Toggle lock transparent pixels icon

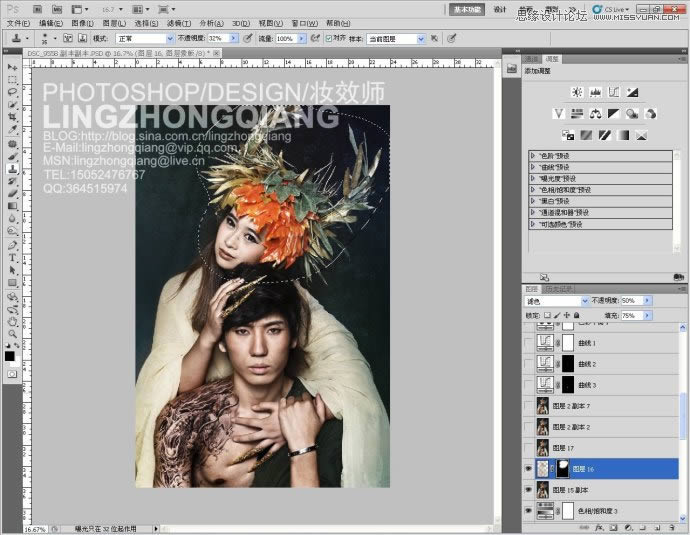coord(547,315)
